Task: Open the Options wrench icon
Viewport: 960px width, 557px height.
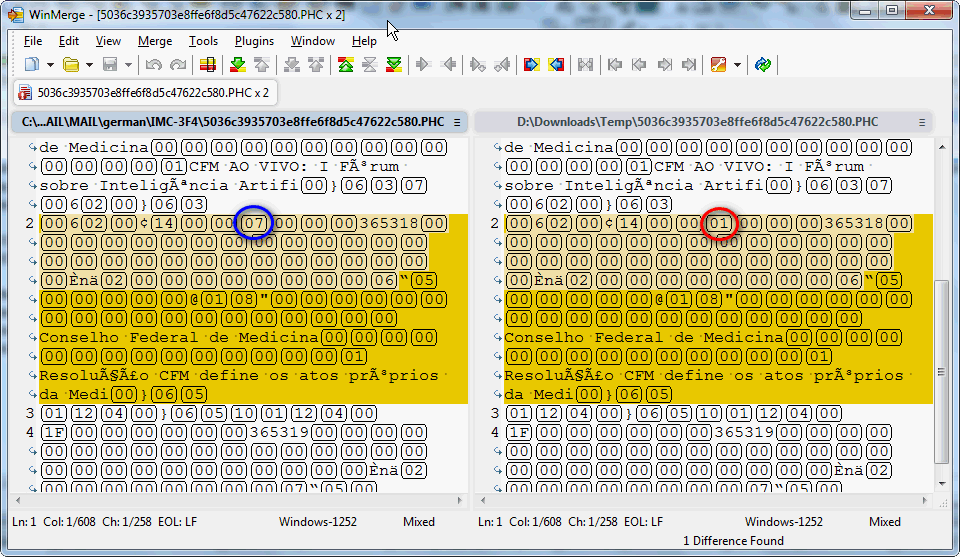Action: pos(718,65)
